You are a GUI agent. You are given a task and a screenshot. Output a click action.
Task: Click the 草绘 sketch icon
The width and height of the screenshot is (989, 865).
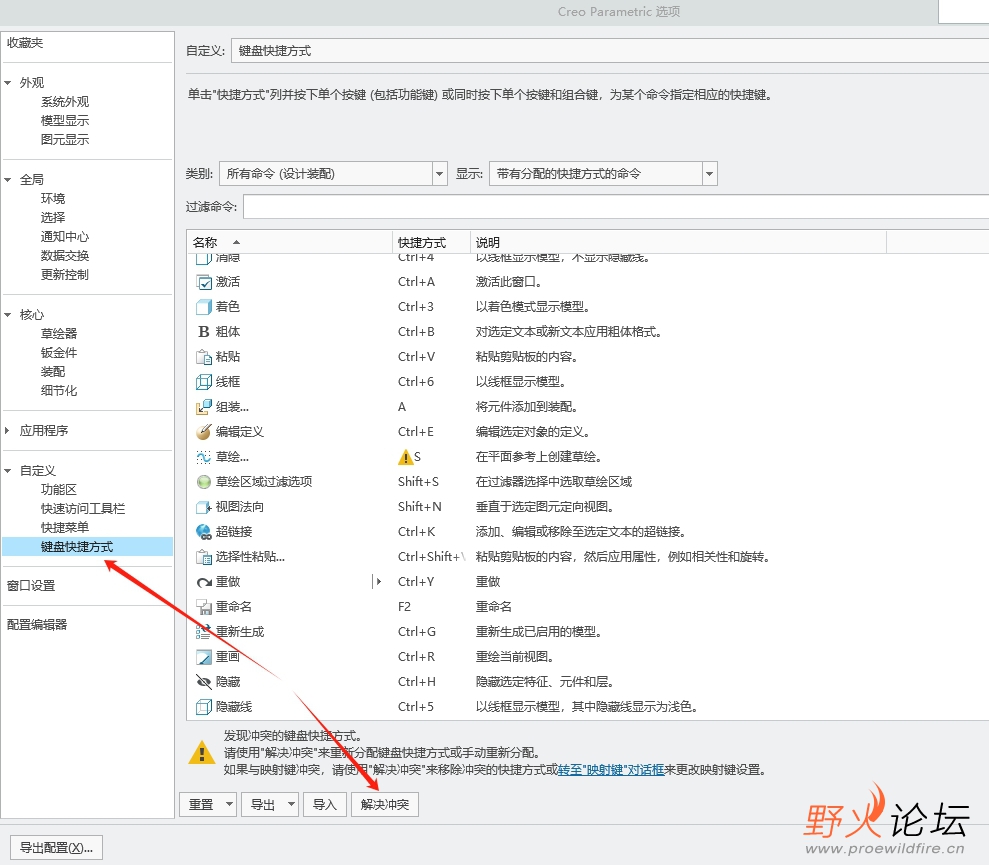click(x=204, y=457)
